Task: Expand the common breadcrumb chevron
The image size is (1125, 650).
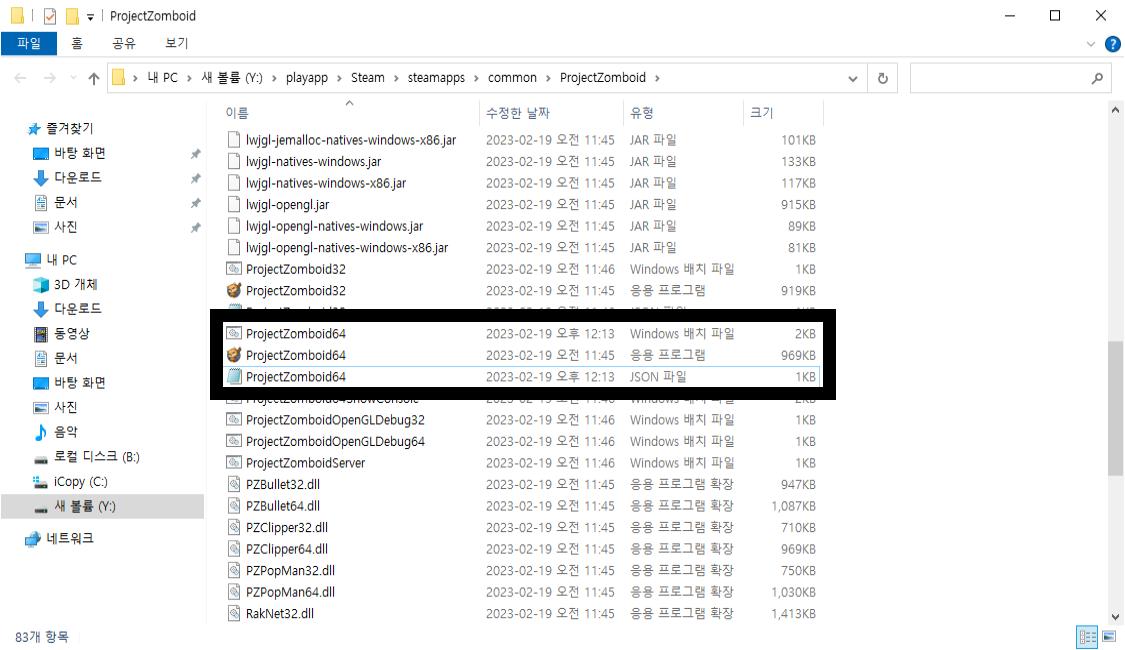Action: (548, 78)
